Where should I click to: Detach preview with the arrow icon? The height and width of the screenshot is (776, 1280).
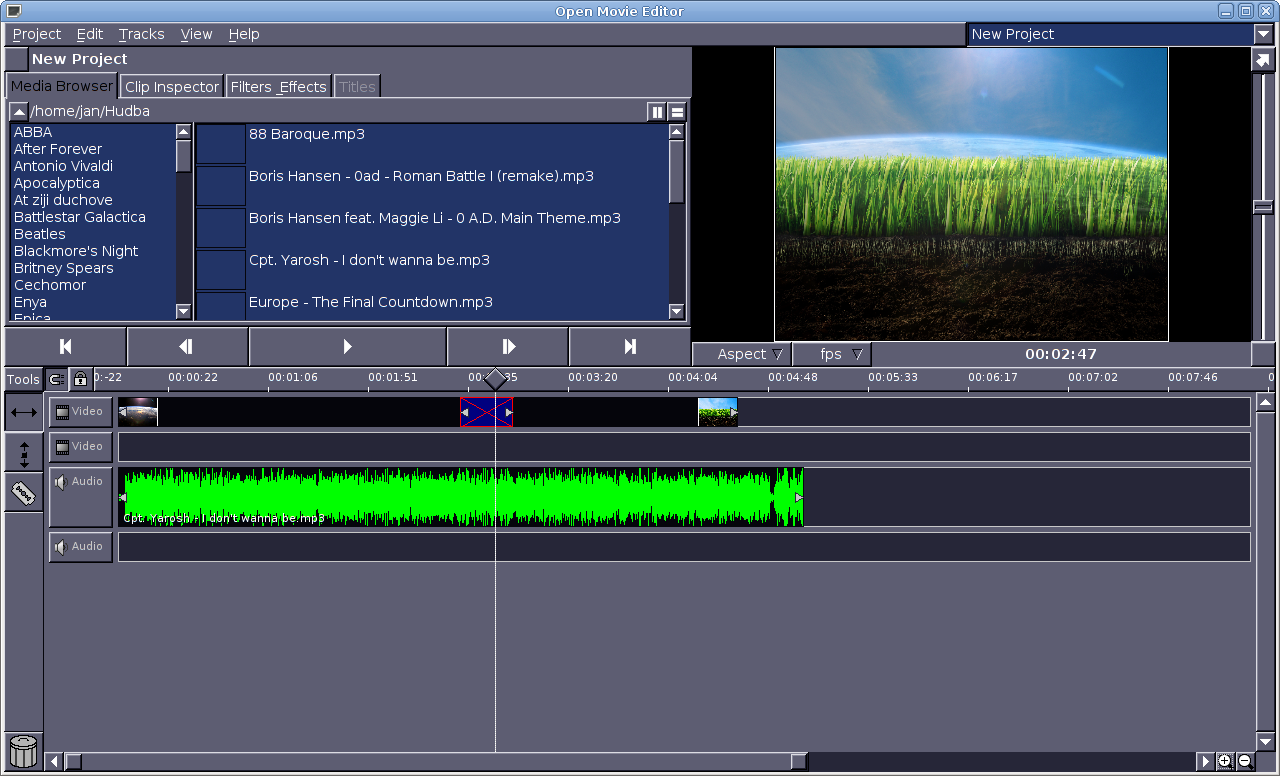[x=1262, y=59]
